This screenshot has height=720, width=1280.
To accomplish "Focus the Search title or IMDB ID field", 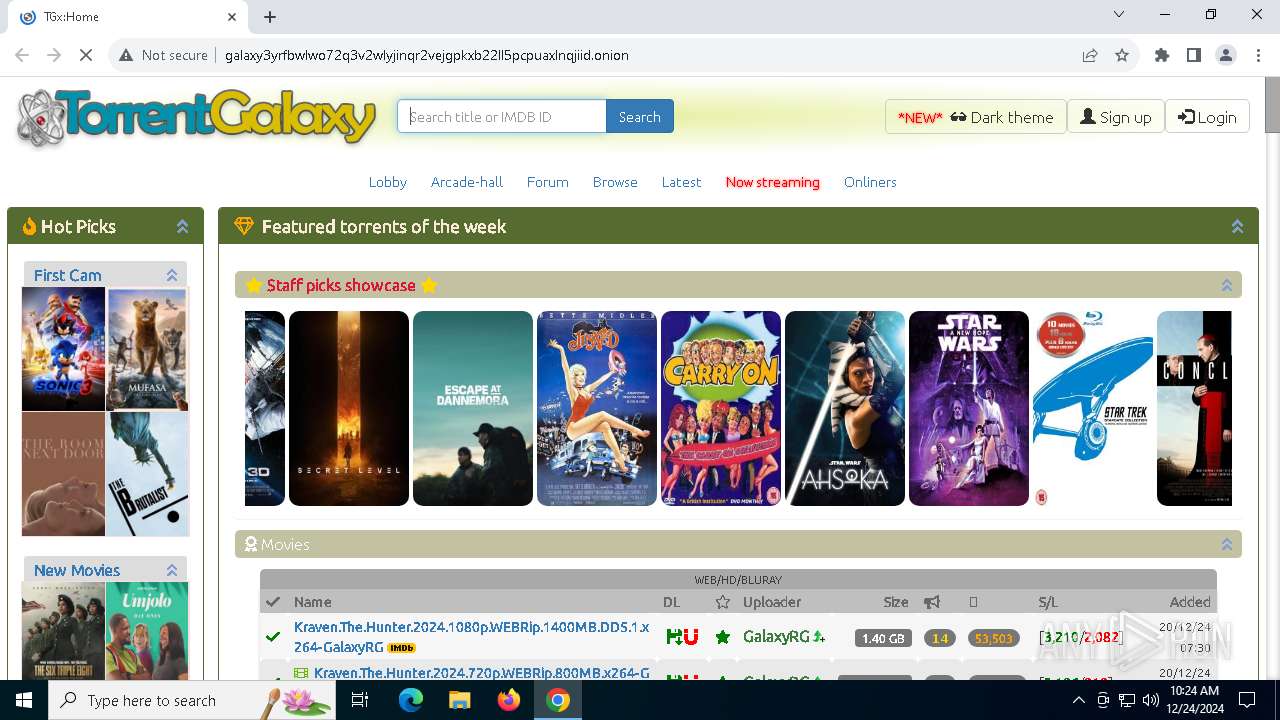I will pyautogui.click(x=502, y=117).
